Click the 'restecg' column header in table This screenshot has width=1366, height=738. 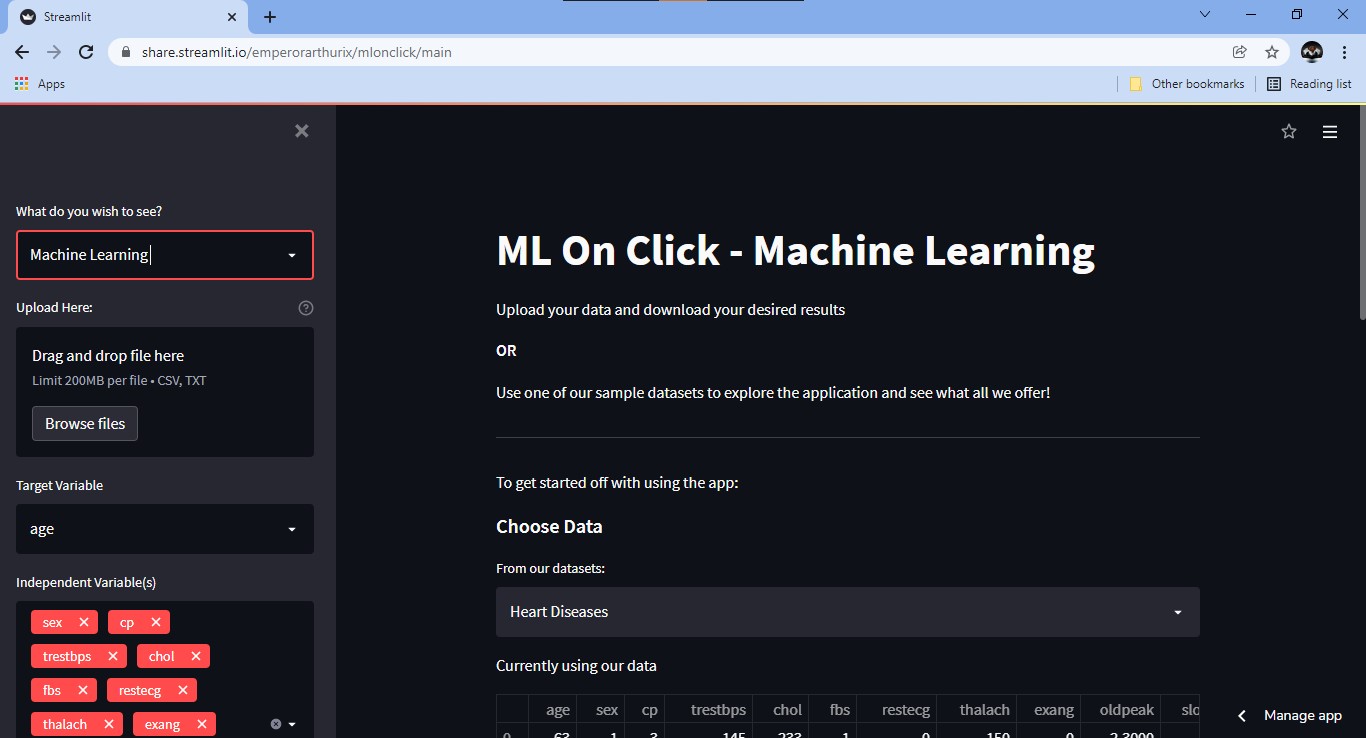pos(905,710)
